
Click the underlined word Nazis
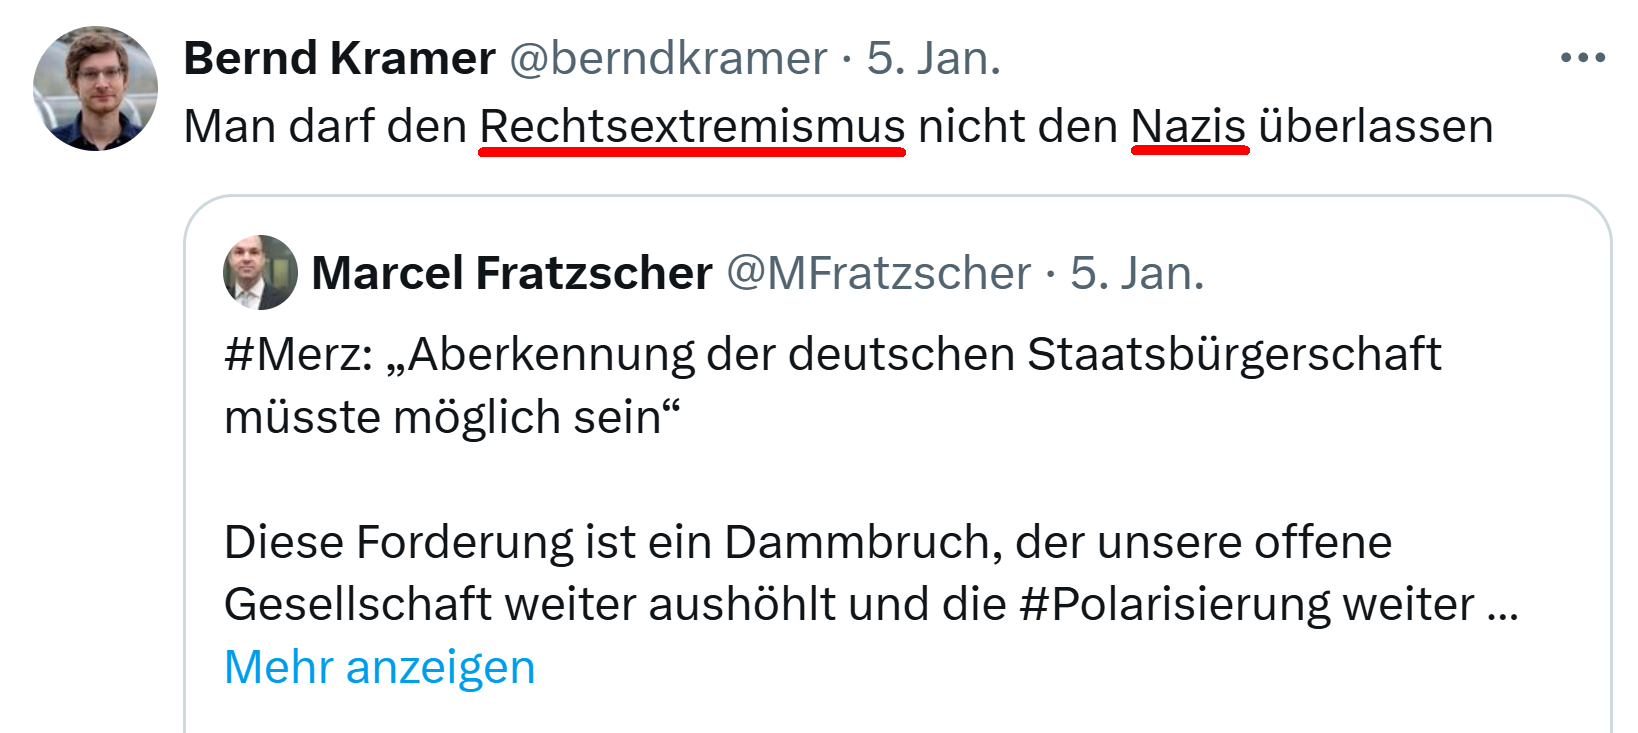[x=1188, y=127]
